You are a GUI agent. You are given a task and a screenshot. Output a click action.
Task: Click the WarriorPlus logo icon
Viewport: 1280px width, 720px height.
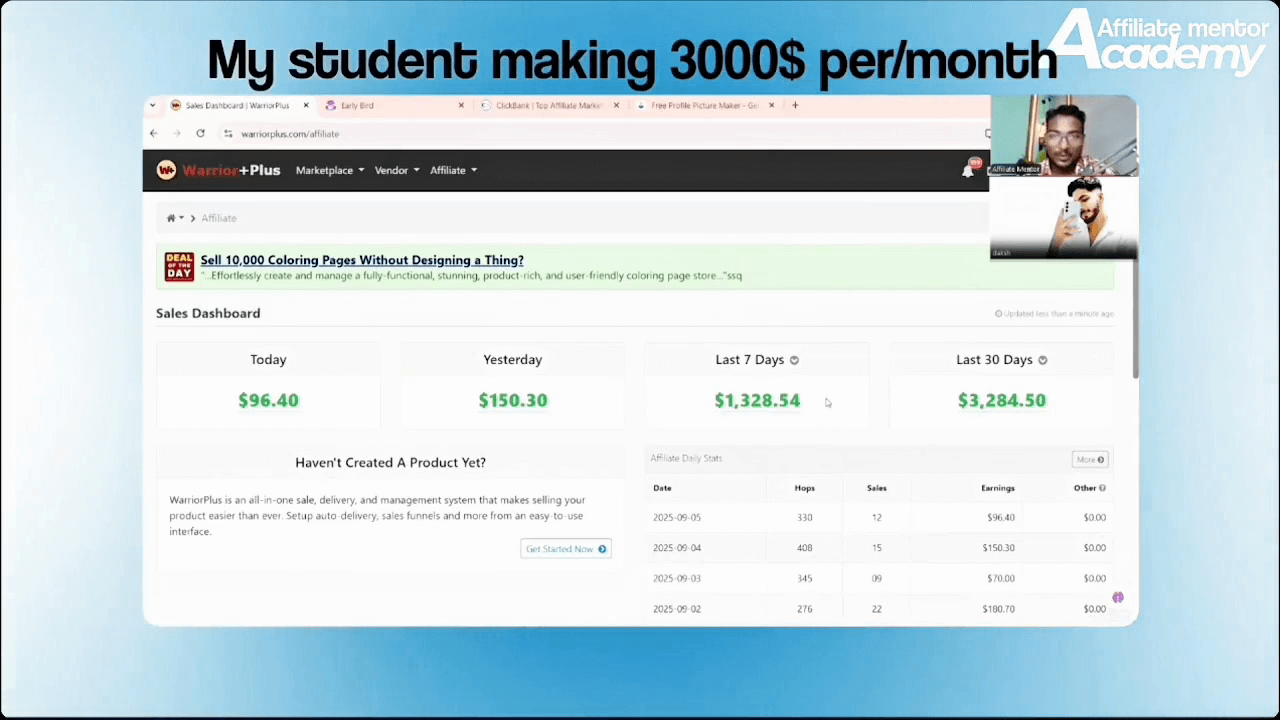tap(166, 170)
